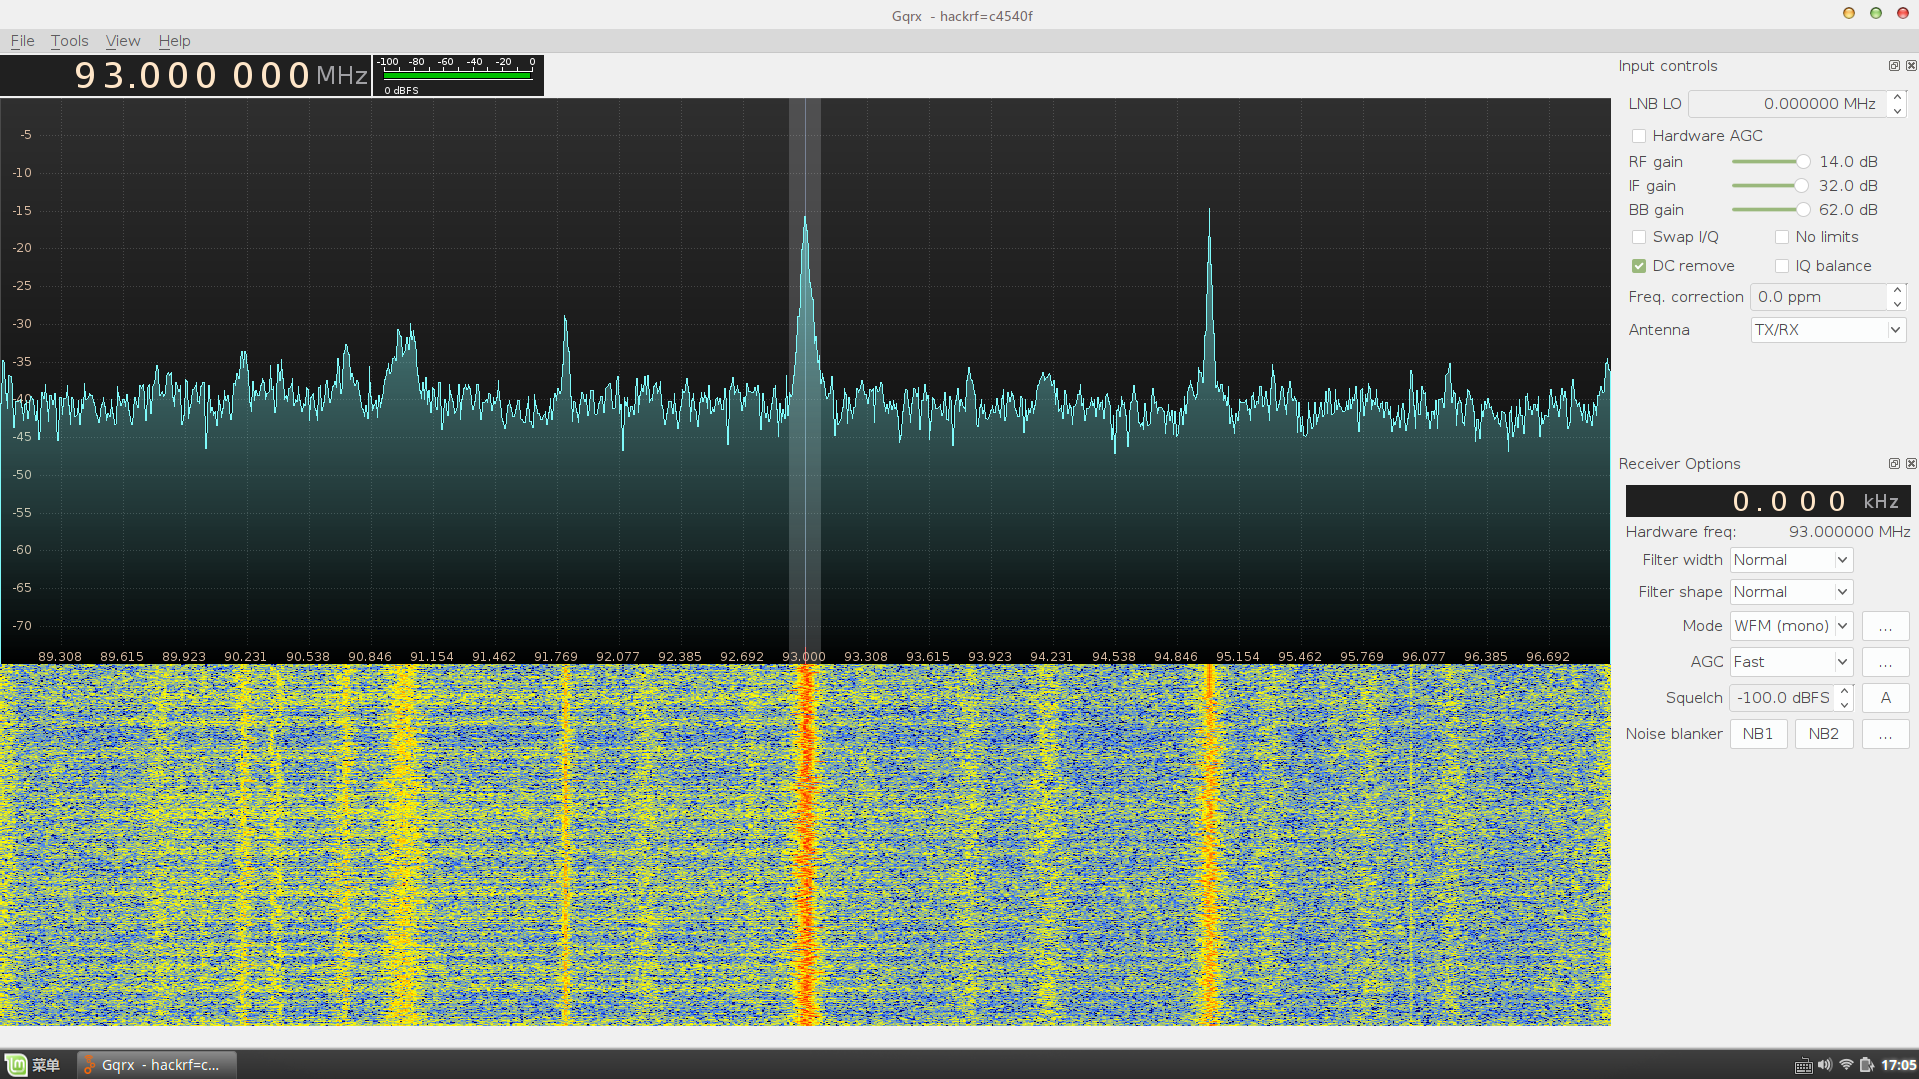Decrease squelch level with down arrow

coord(1845,704)
